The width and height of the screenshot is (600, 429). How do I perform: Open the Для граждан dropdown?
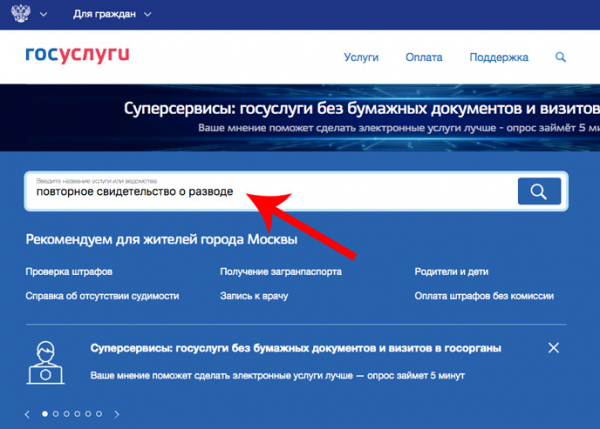coord(112,14)
